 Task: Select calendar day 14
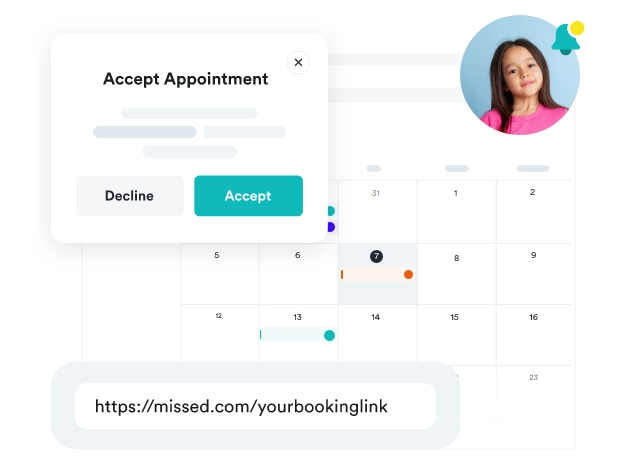[376, 317]
